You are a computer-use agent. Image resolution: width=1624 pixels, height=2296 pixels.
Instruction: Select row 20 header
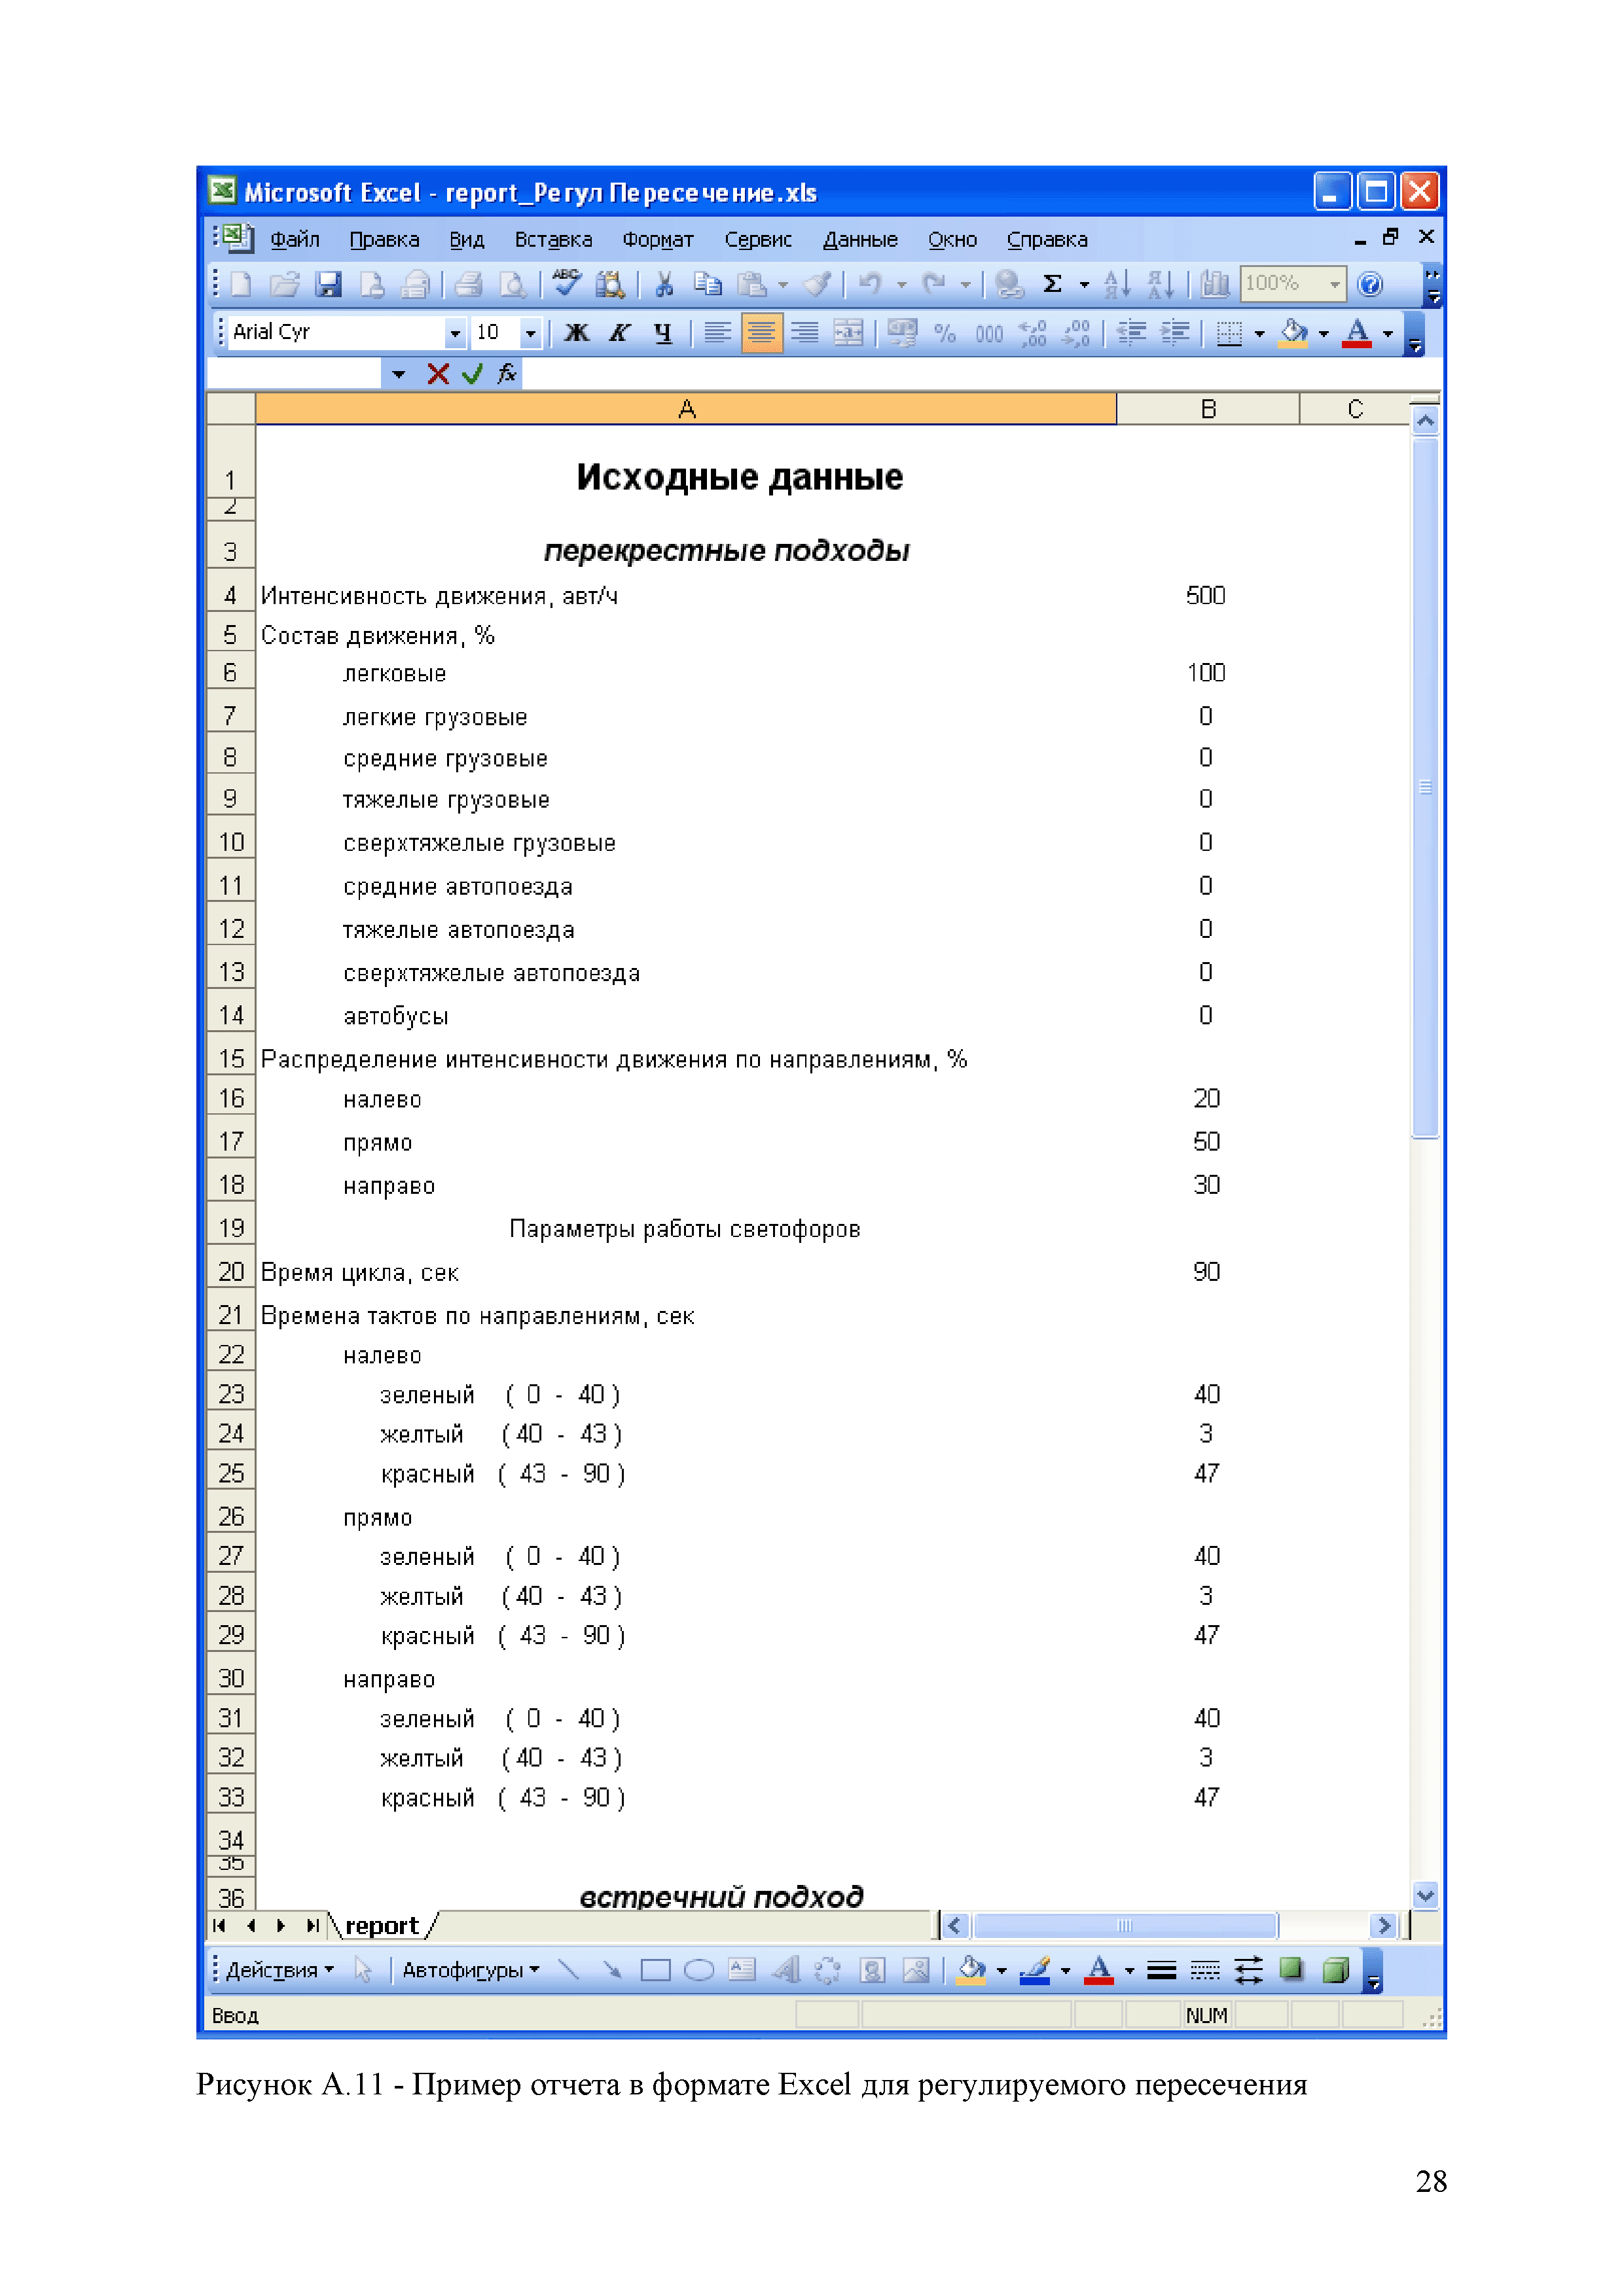point(231,1272)
